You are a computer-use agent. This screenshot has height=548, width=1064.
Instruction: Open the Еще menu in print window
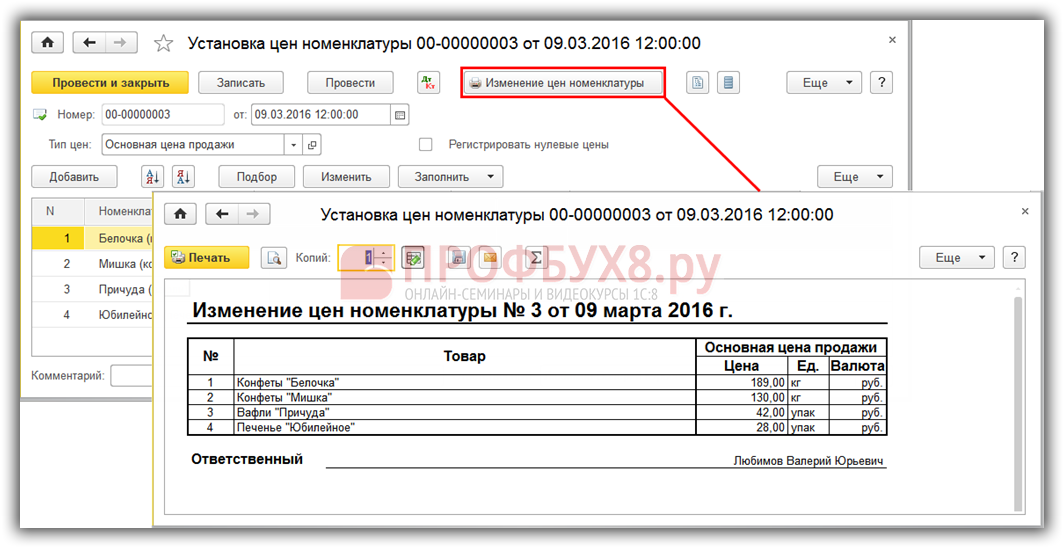[x=957, y=258]
